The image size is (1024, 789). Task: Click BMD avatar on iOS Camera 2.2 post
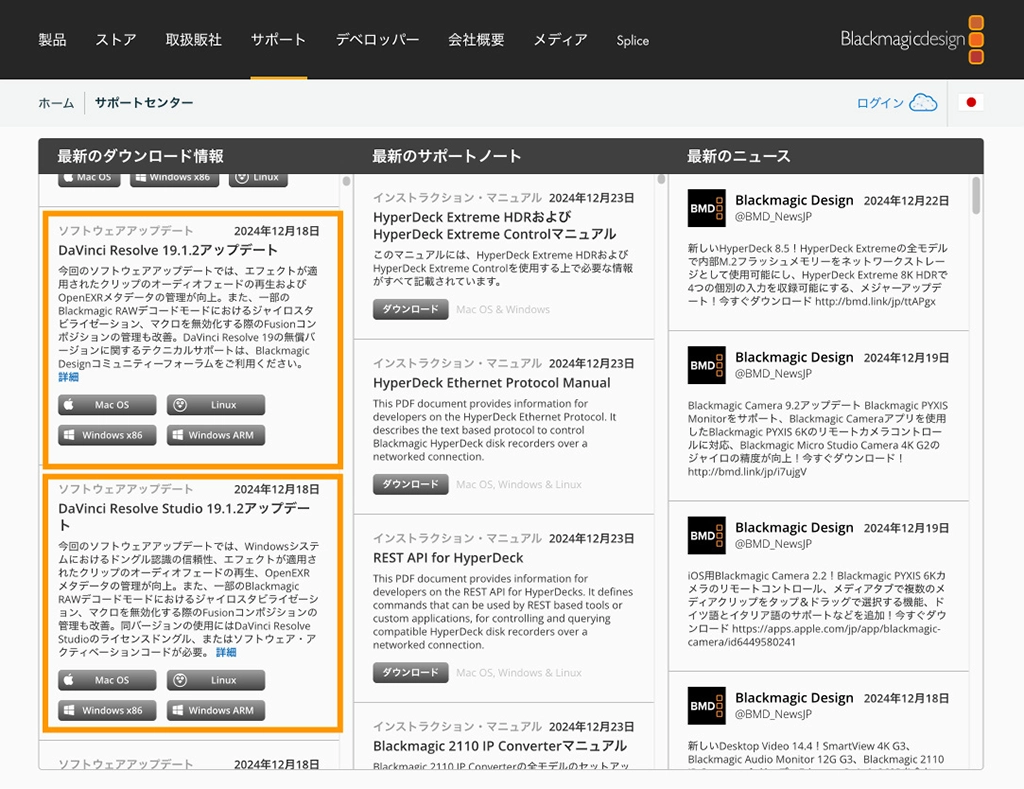point(707,536)
